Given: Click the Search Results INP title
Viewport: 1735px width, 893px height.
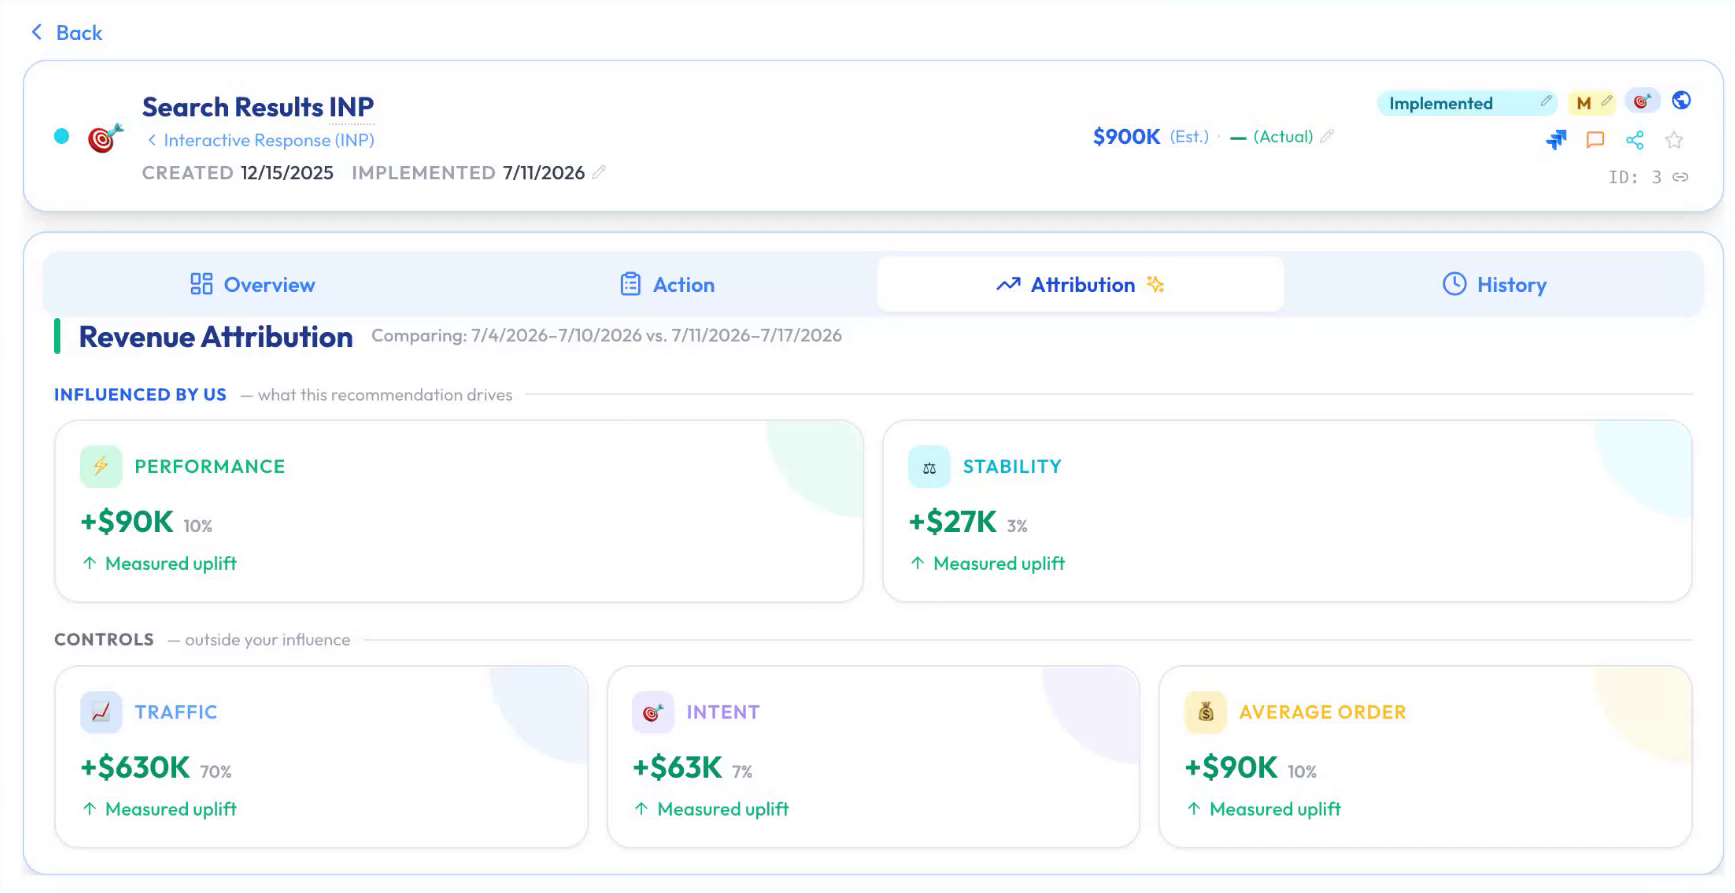Looking at the screenshot, I should tap(258, 107).
